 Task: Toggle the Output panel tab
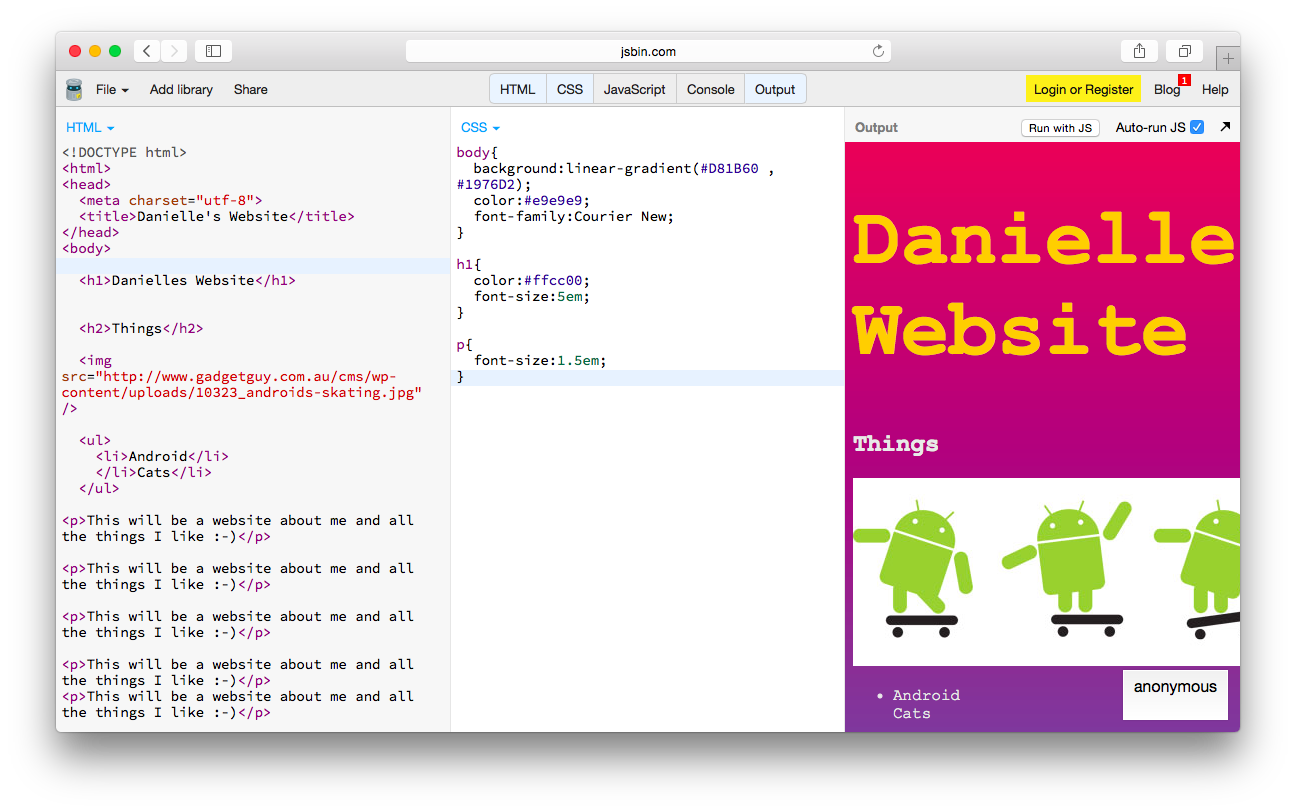(775, 89)
